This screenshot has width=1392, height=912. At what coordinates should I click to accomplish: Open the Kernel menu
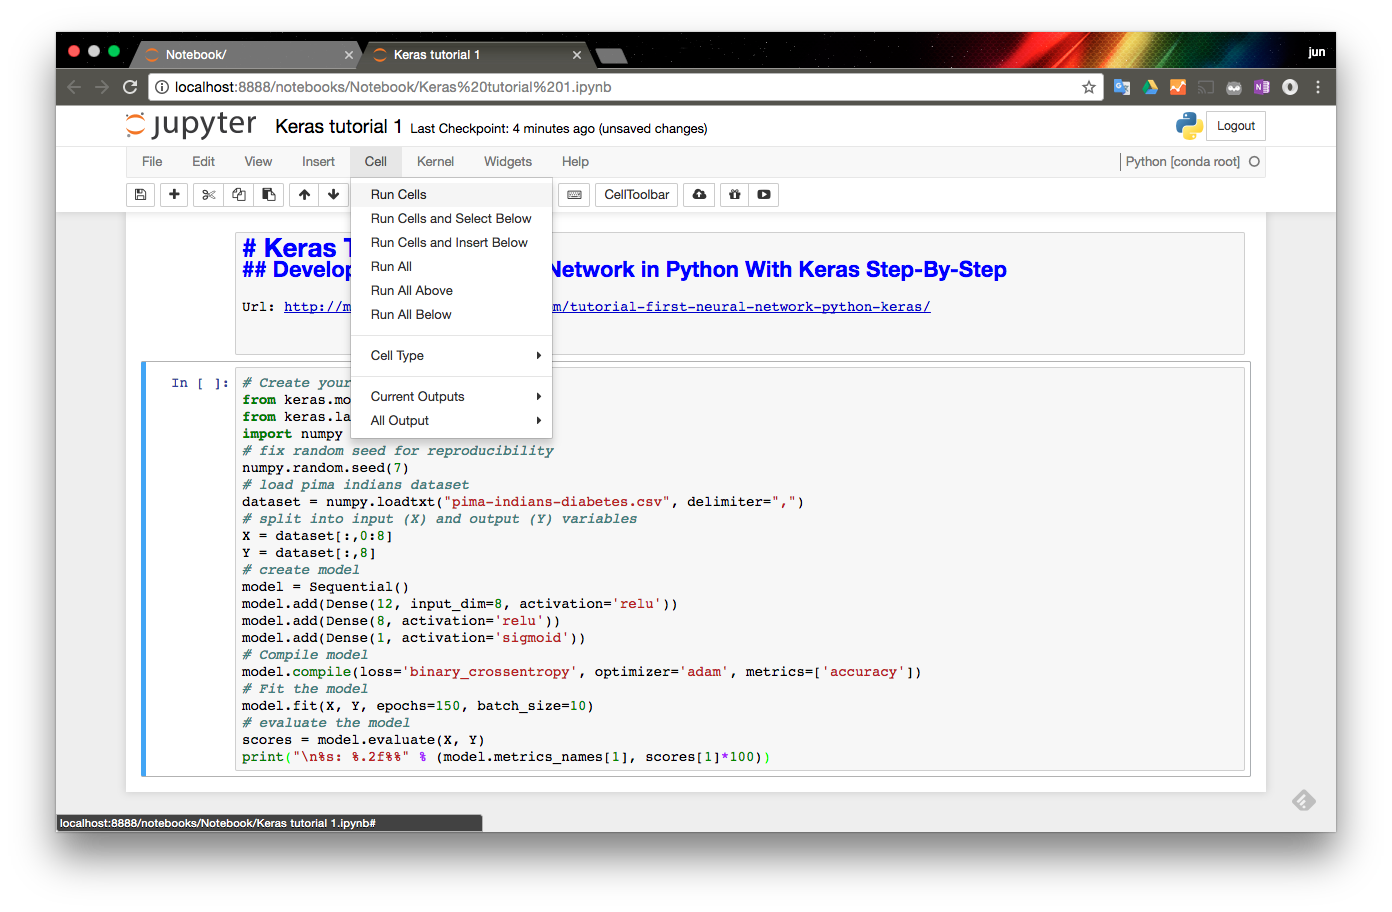(x=435, y=162)
